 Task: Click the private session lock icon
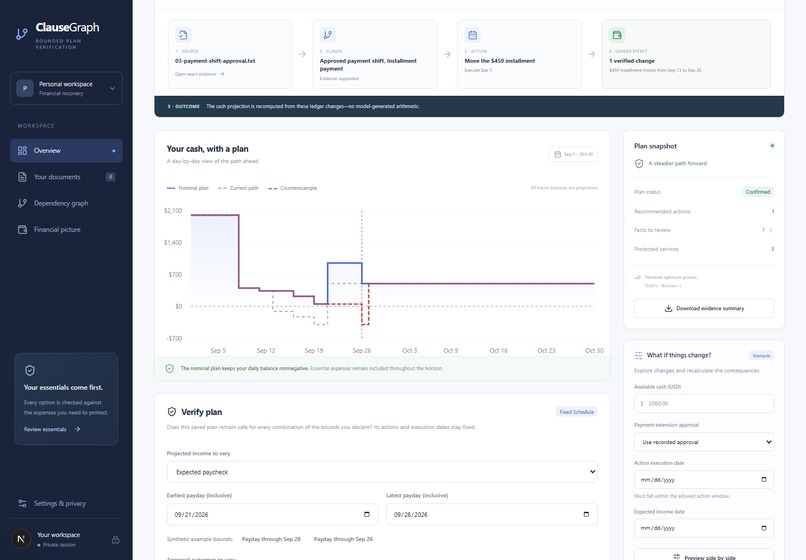point(115,539)
